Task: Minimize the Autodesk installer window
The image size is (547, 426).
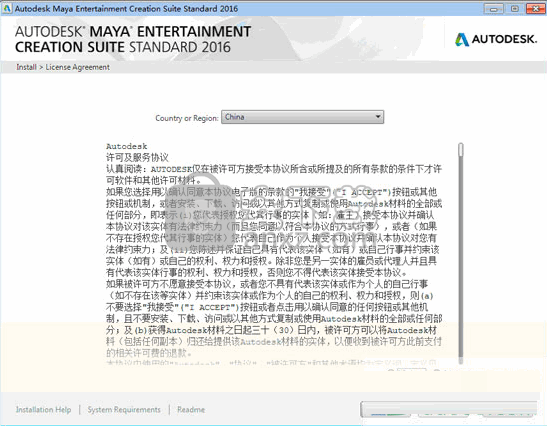Action: click(494, 9)
